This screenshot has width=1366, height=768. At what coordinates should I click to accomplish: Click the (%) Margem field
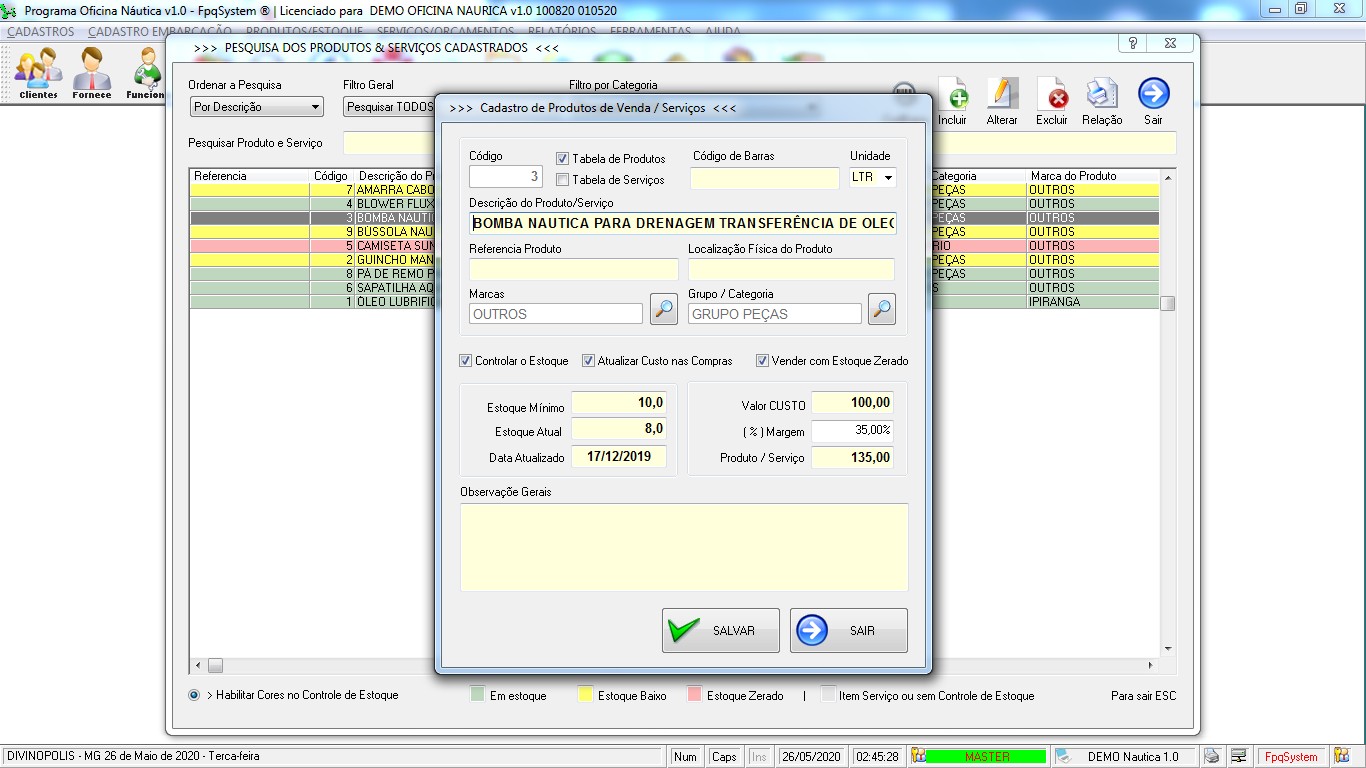click(x=852, y=431)
